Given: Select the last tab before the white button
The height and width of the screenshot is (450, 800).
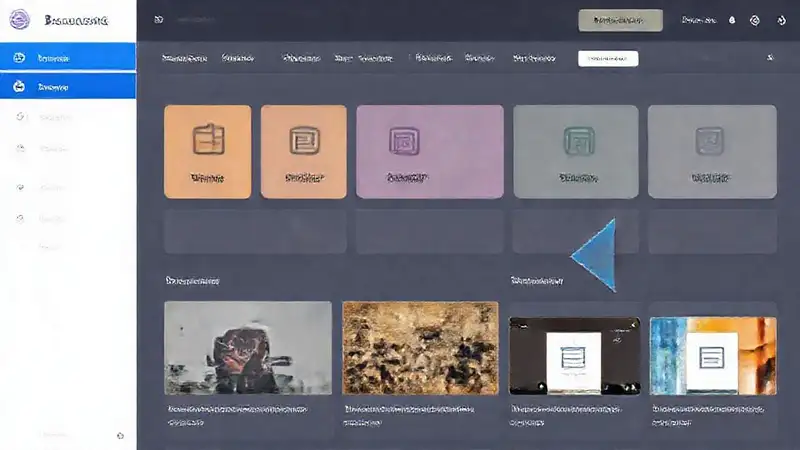Looking at the screenshot, I should (x=534, y=58).
